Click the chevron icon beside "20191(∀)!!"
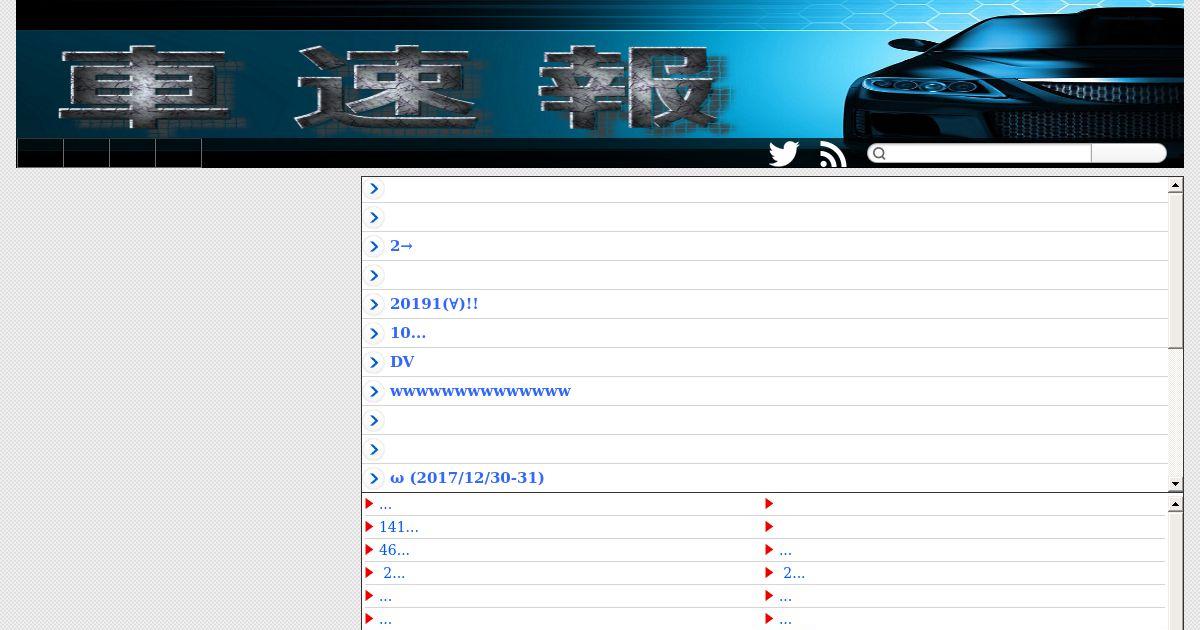 tap(374, 304)
